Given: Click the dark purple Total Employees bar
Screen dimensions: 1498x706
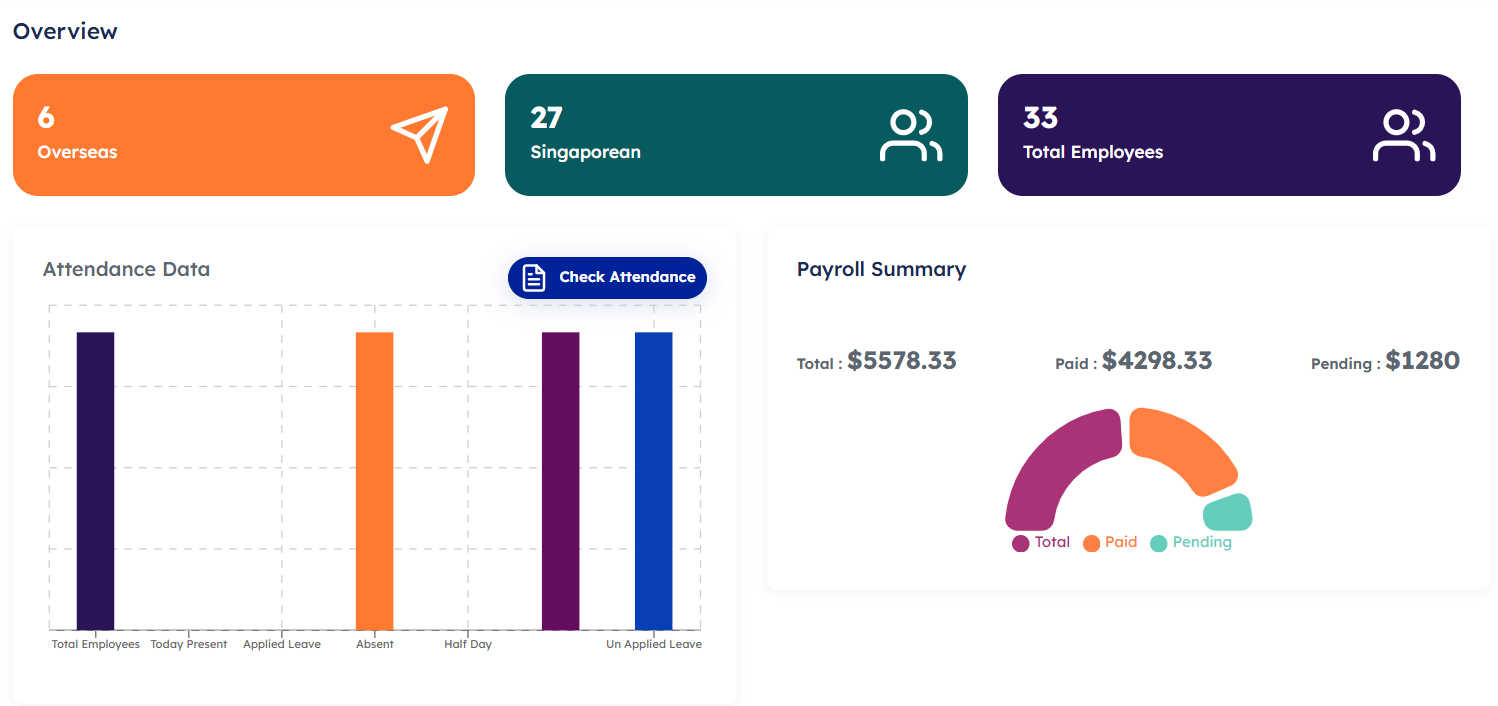Looking at the screenshot, I should [96, 480].
